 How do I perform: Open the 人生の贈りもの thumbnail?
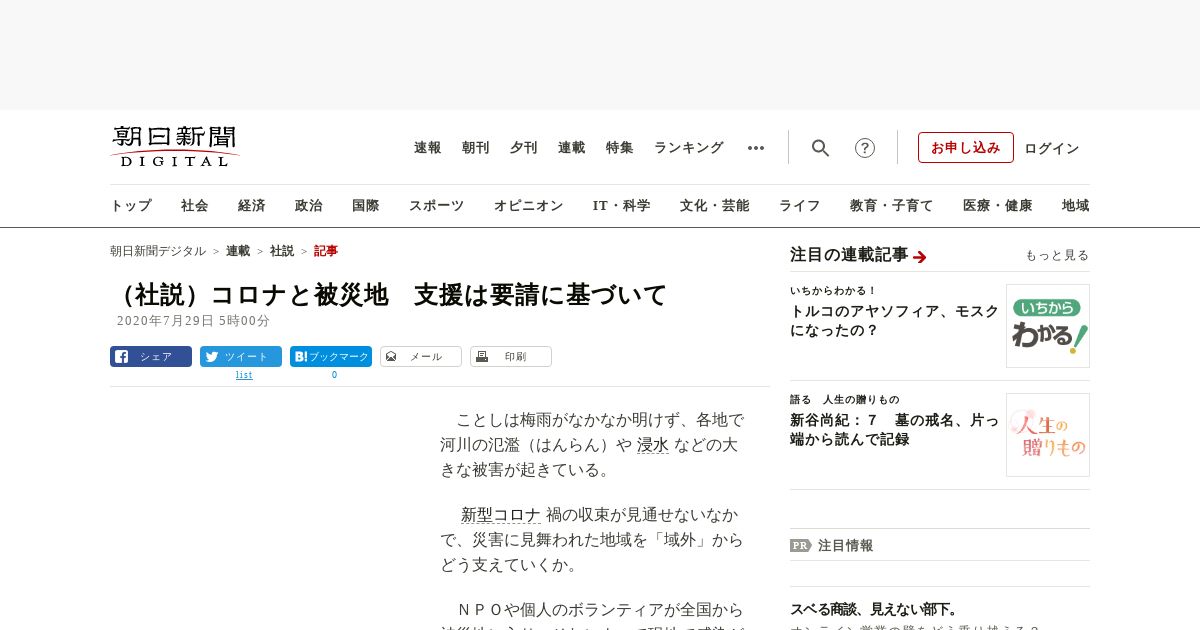coord(1048,435)
